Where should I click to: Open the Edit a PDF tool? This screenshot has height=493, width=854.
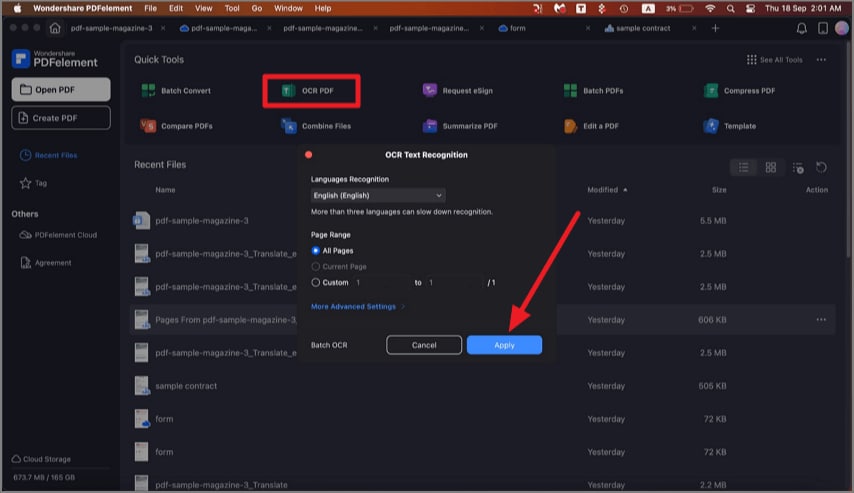(591, 126)
